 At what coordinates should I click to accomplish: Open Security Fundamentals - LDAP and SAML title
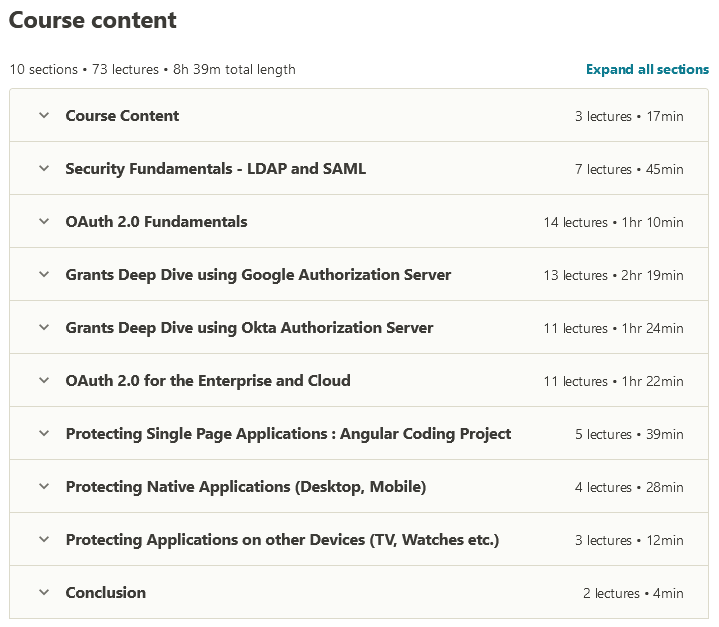point(215,169)
